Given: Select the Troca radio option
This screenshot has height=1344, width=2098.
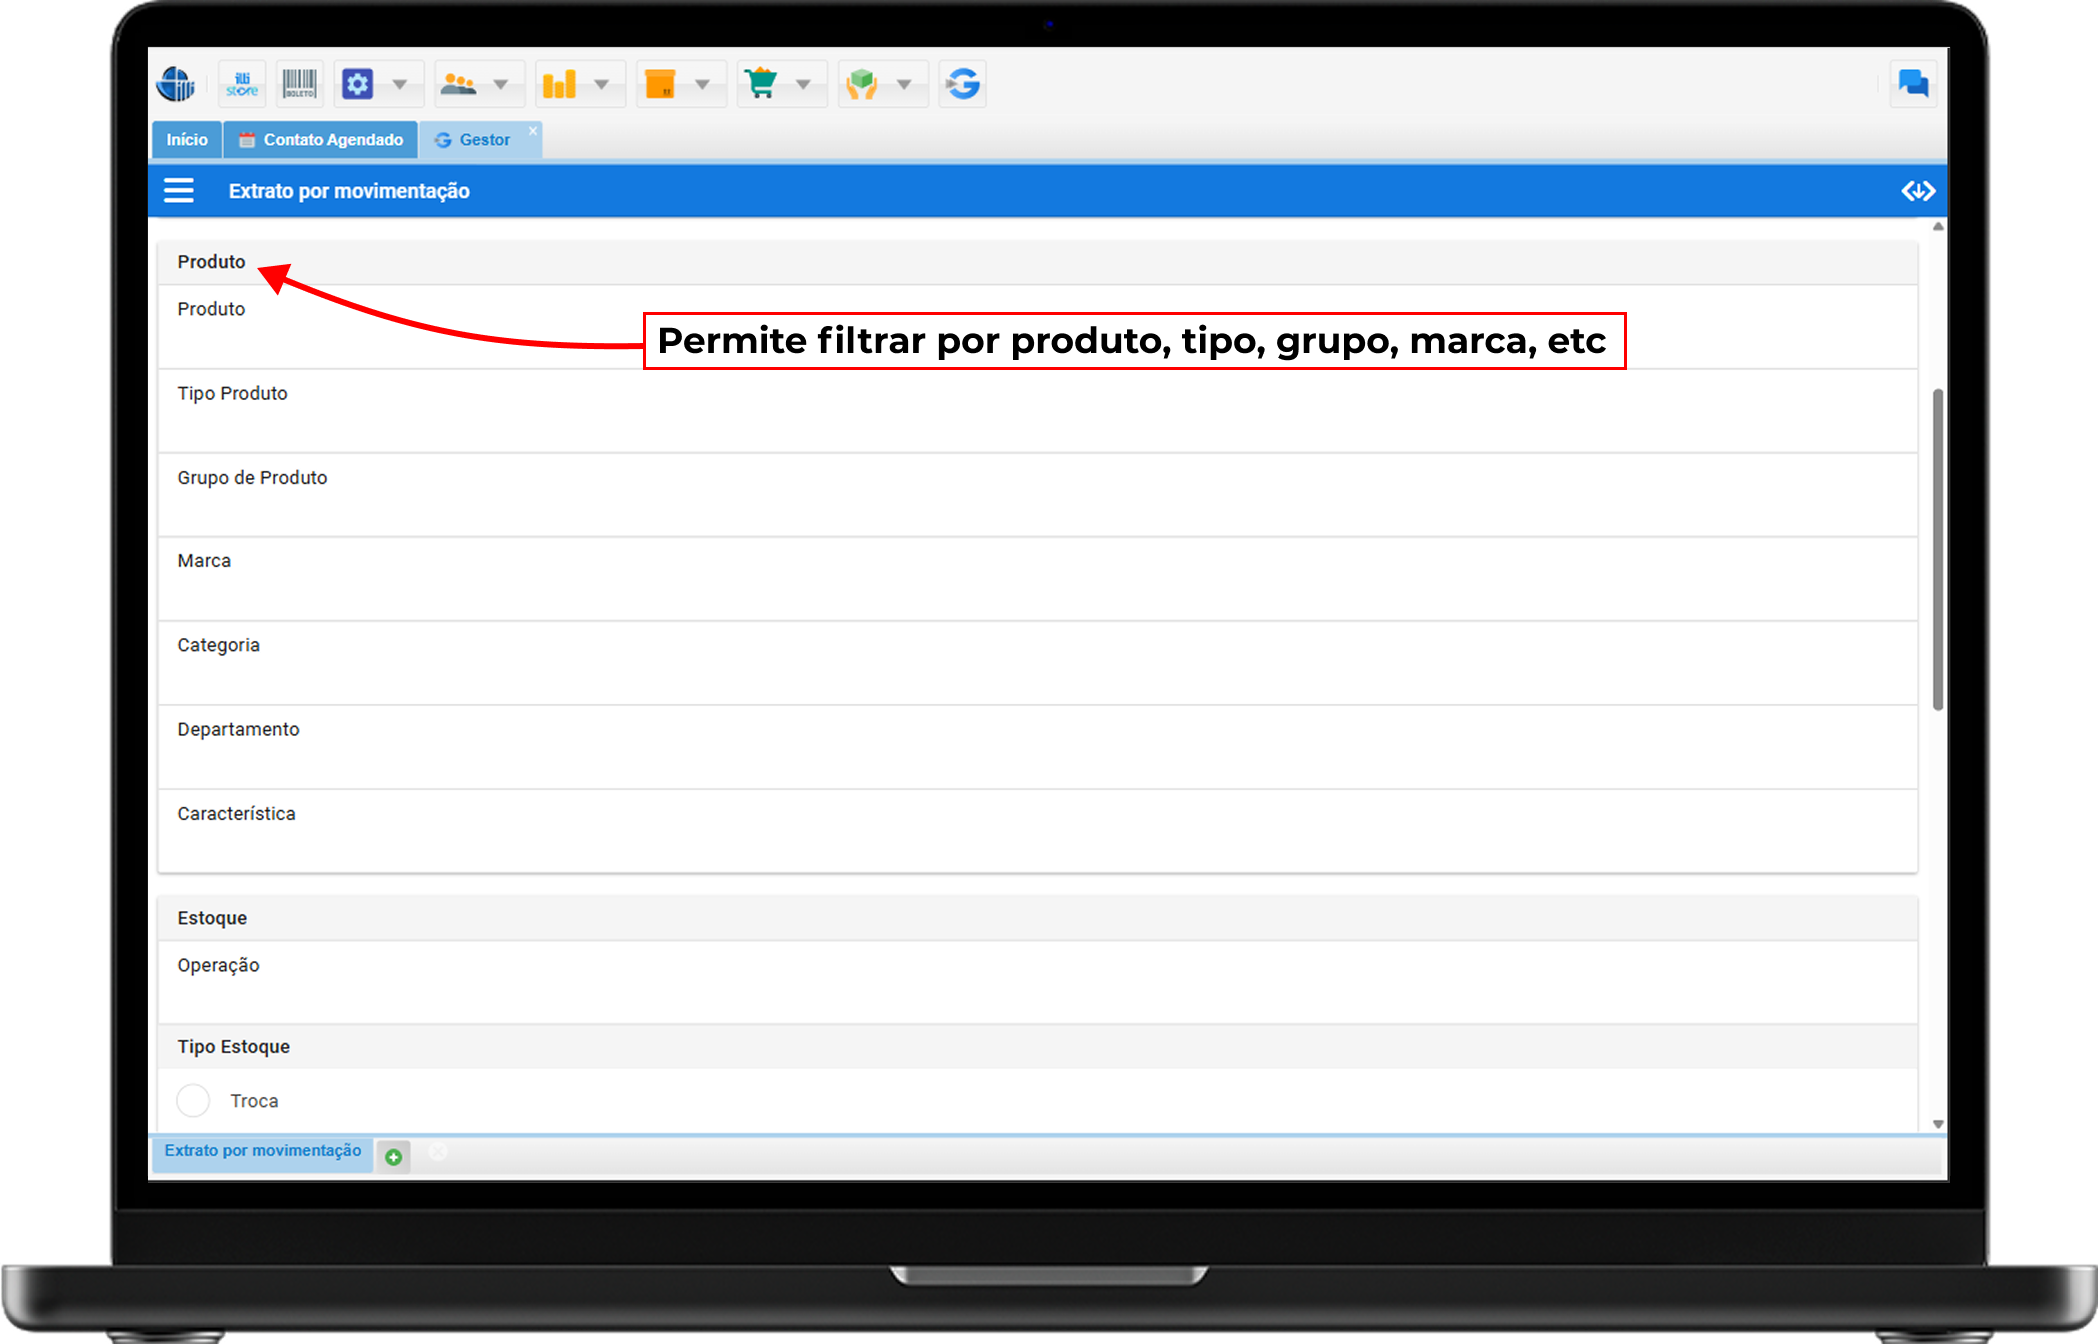Looking at the screenshot, I should click(x=193, y=1100).
